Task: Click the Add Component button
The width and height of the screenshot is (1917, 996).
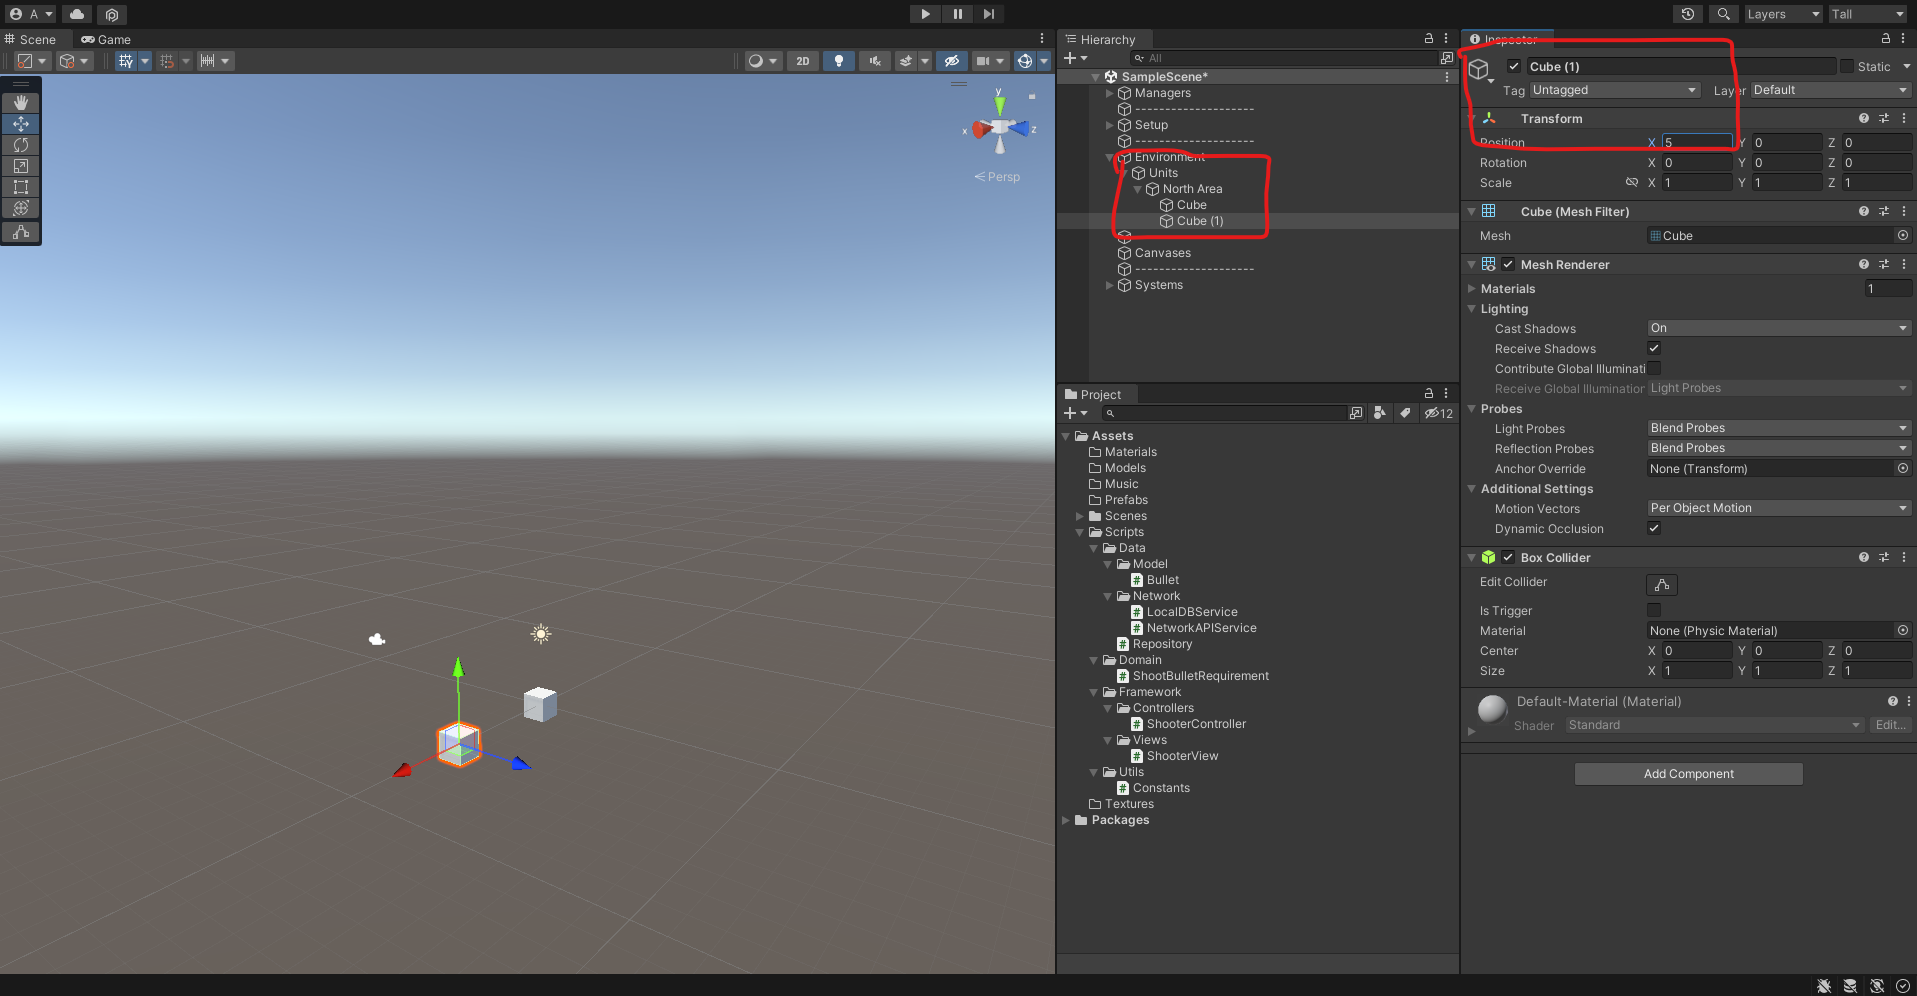Action: pyautogui.click(x=1688, y=774)
